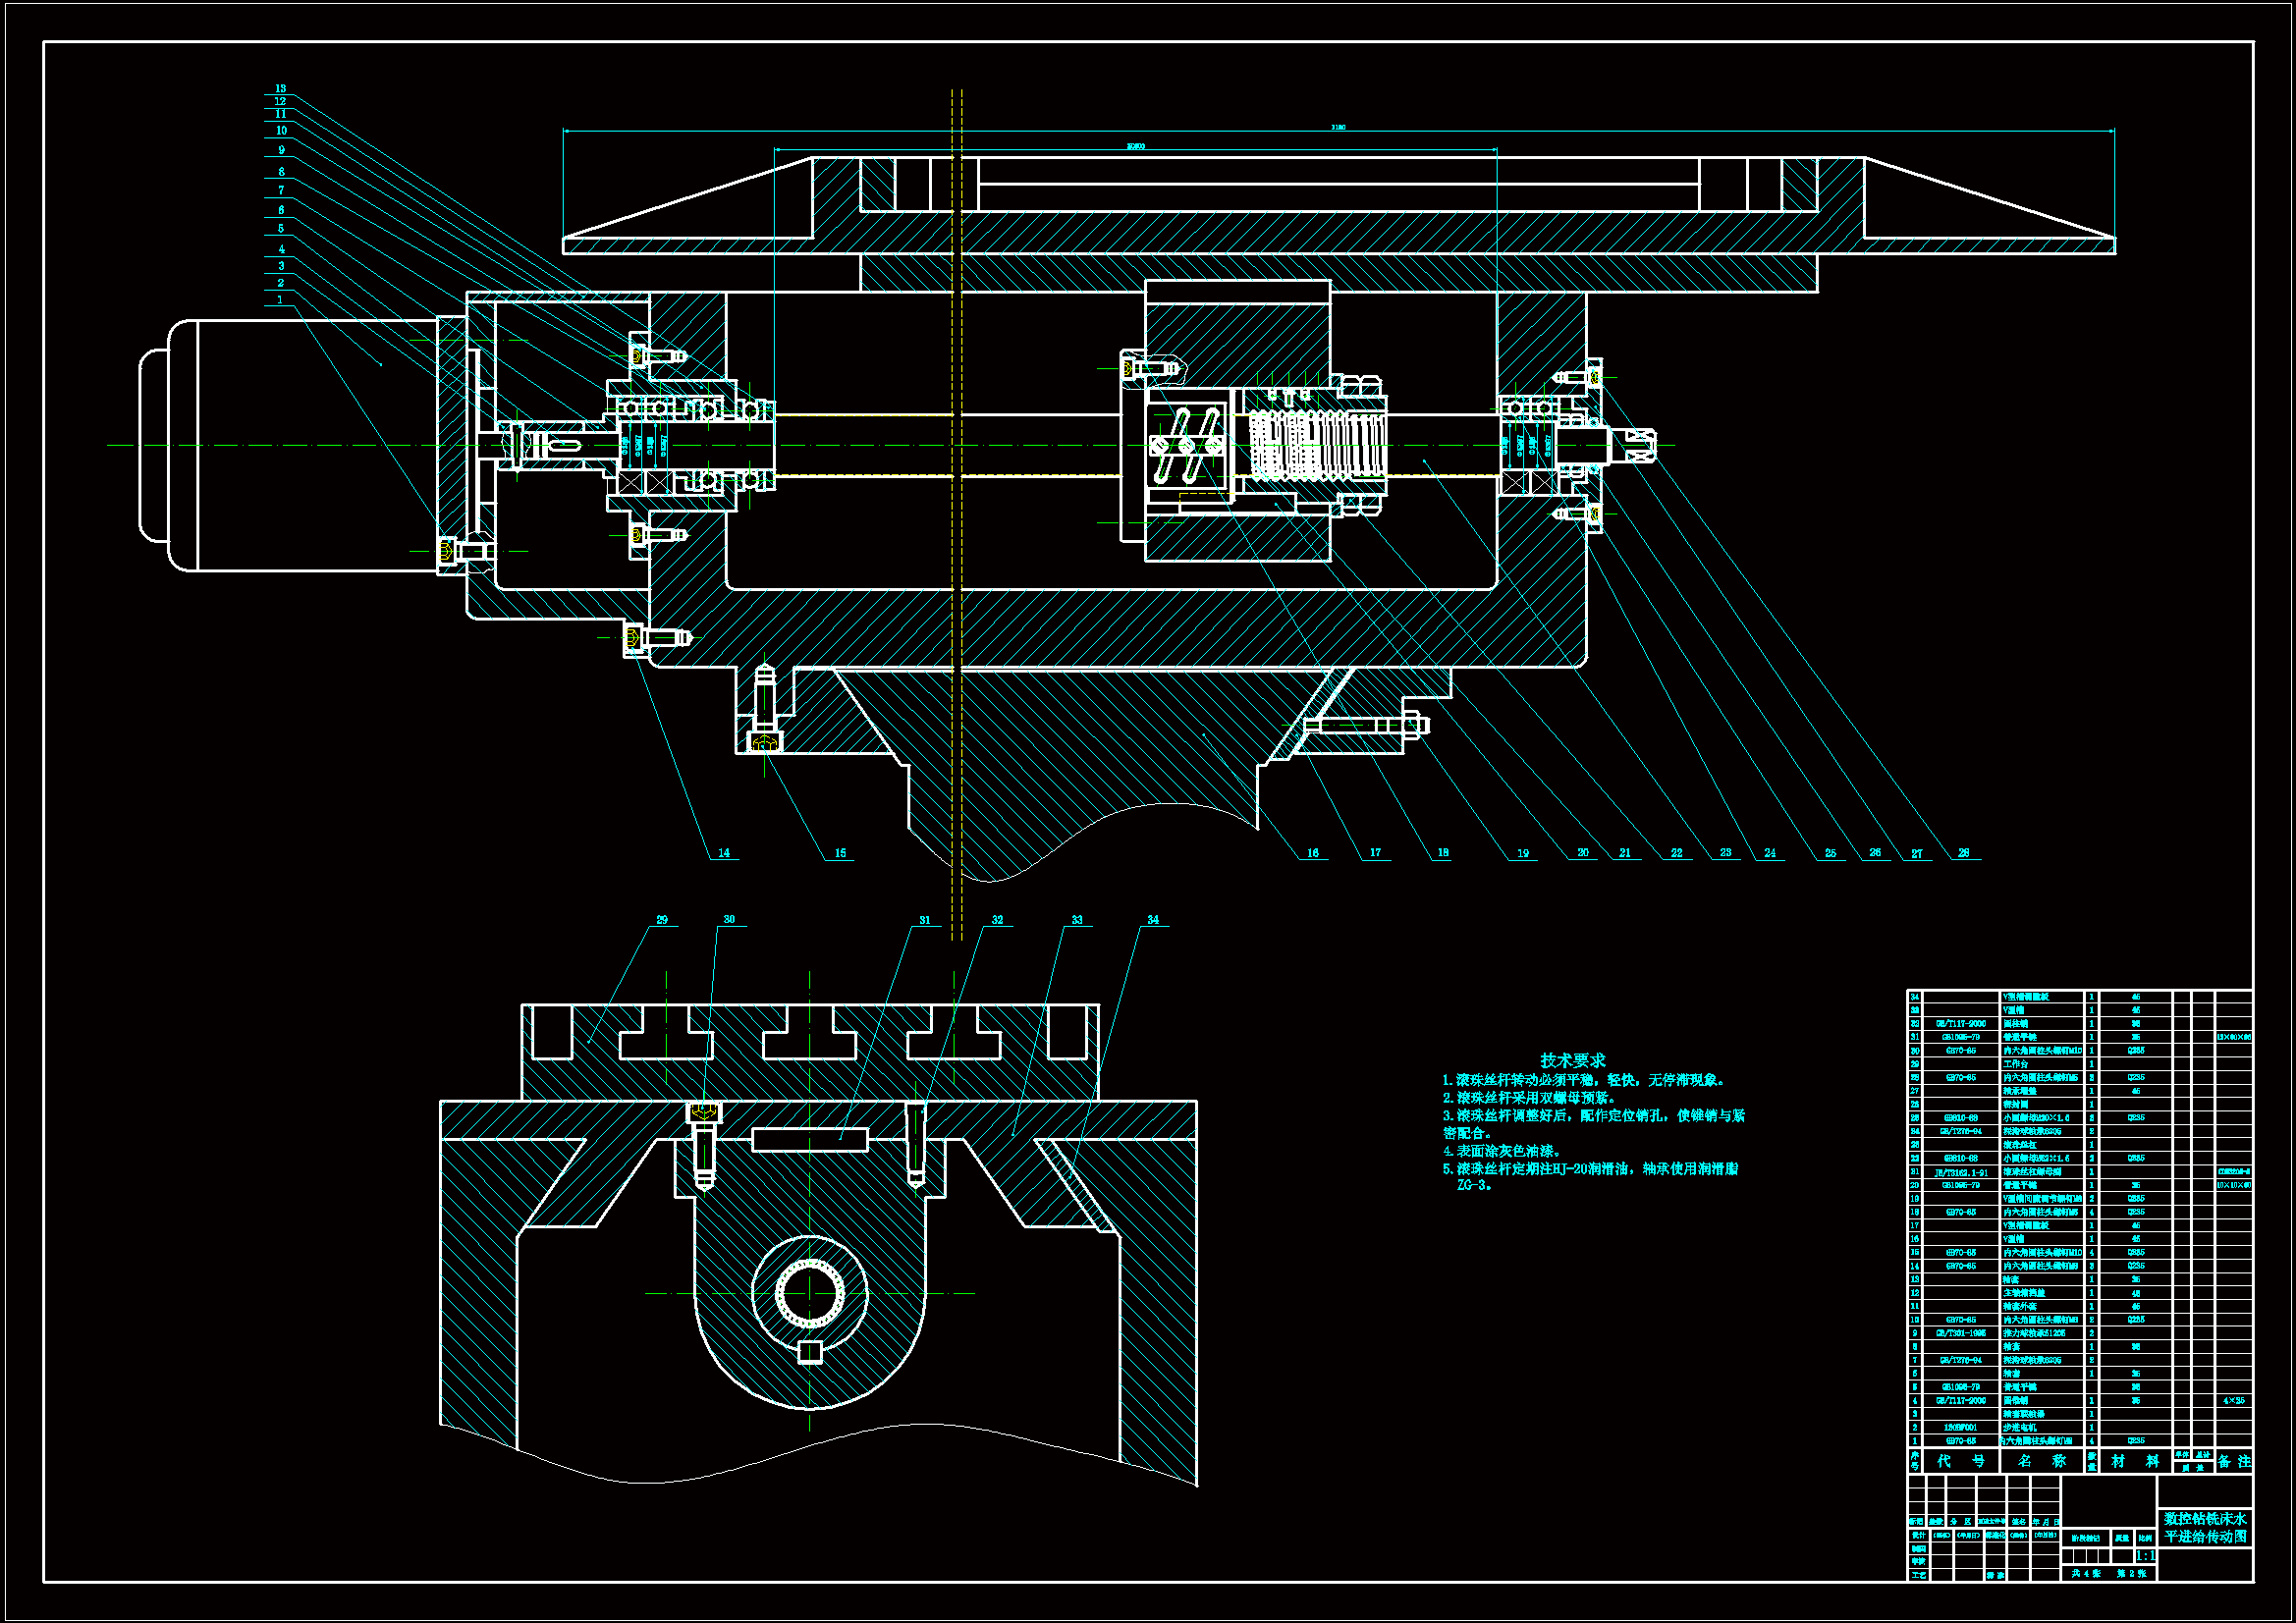Click the 技术要求 heading text
The image size is (2296, 1623).
point(1572,1060)
